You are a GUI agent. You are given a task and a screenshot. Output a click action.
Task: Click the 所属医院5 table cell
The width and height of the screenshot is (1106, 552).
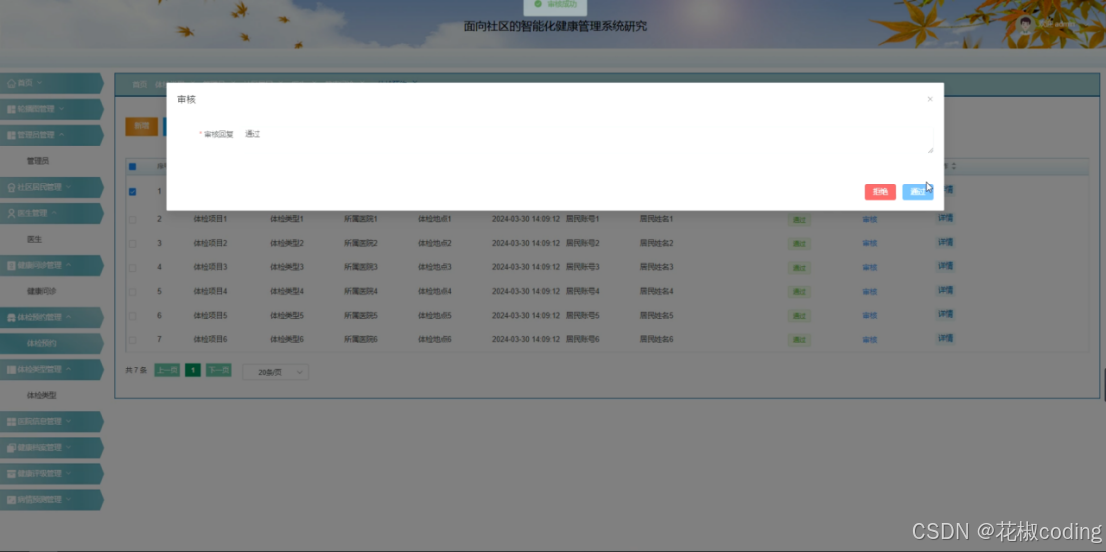[x=360, y=316]
